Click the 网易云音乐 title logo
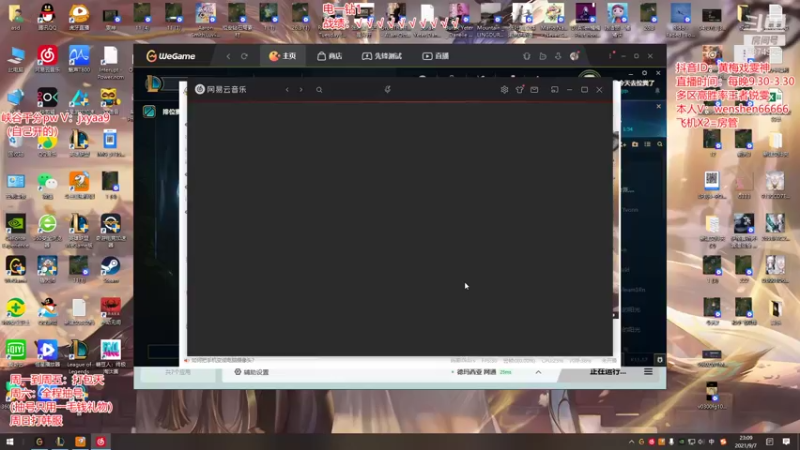 [220, 89]
